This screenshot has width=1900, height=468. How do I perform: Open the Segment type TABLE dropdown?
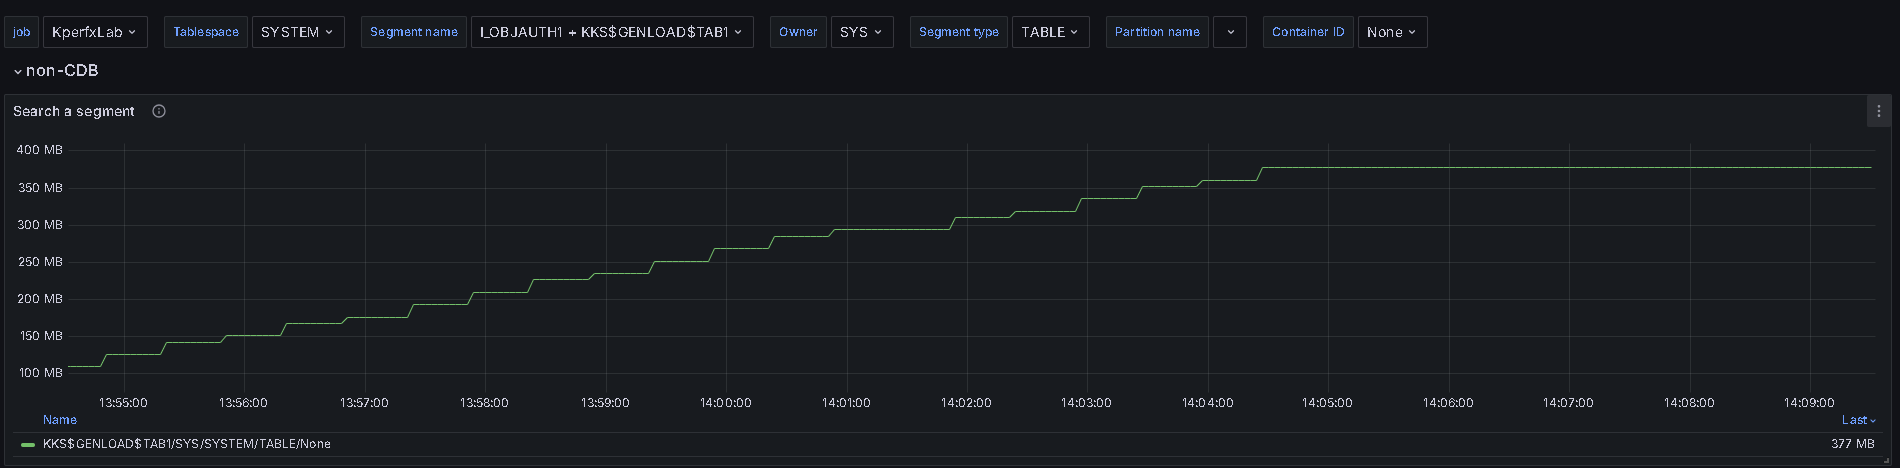pyautogui.click(x=1049, y=32)
